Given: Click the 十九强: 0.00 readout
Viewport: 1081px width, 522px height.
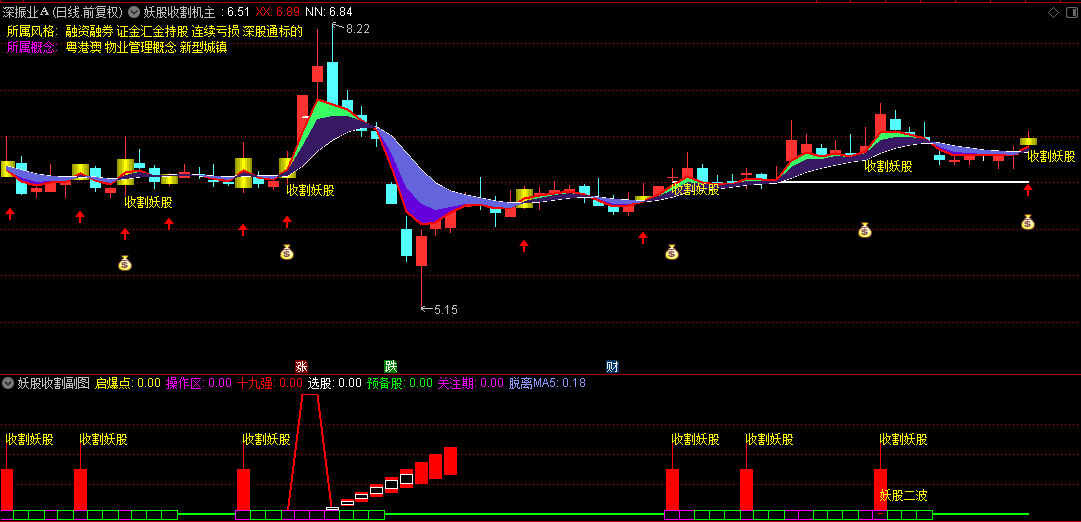Looking at the screenshot, I should pos(270,383).
